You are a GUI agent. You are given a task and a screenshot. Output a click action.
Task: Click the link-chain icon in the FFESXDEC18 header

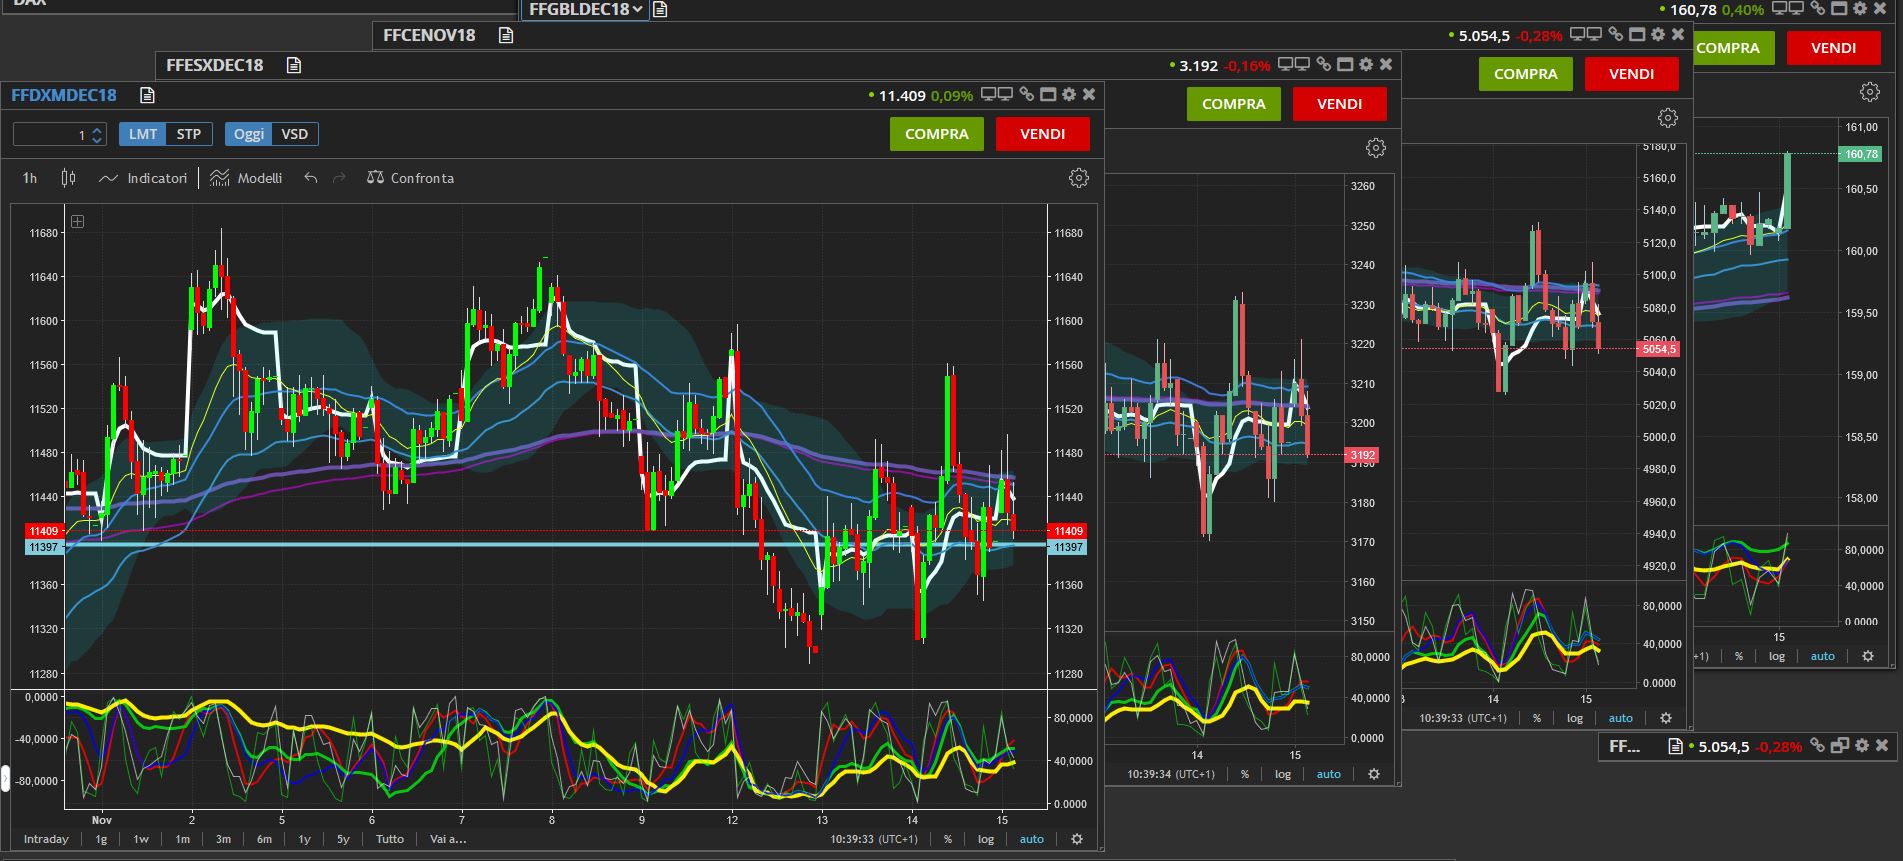(1323, 64)
